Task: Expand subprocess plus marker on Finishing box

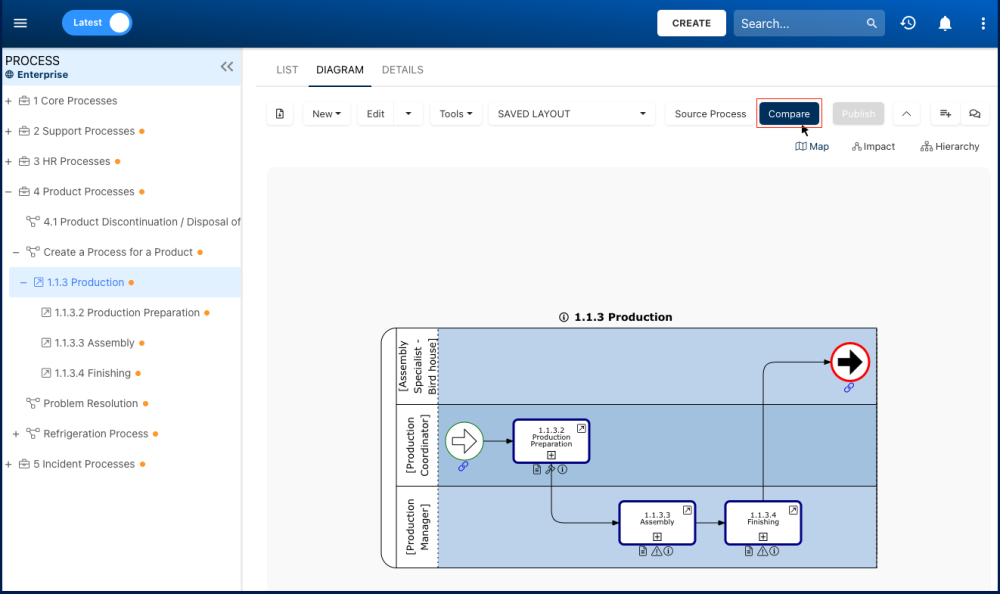Action: [x=763, y=537]
